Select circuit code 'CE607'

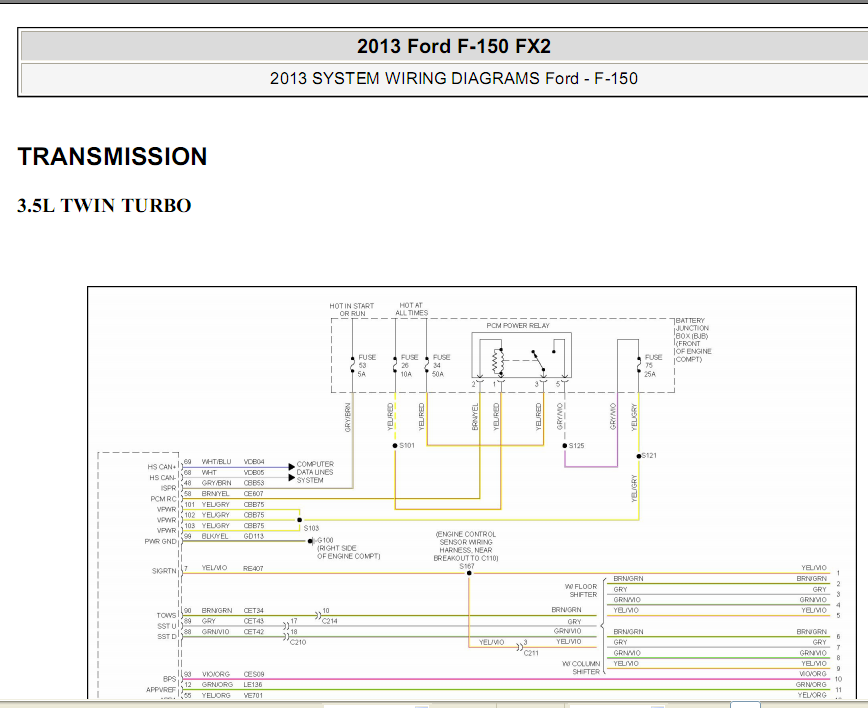(254, 493)
